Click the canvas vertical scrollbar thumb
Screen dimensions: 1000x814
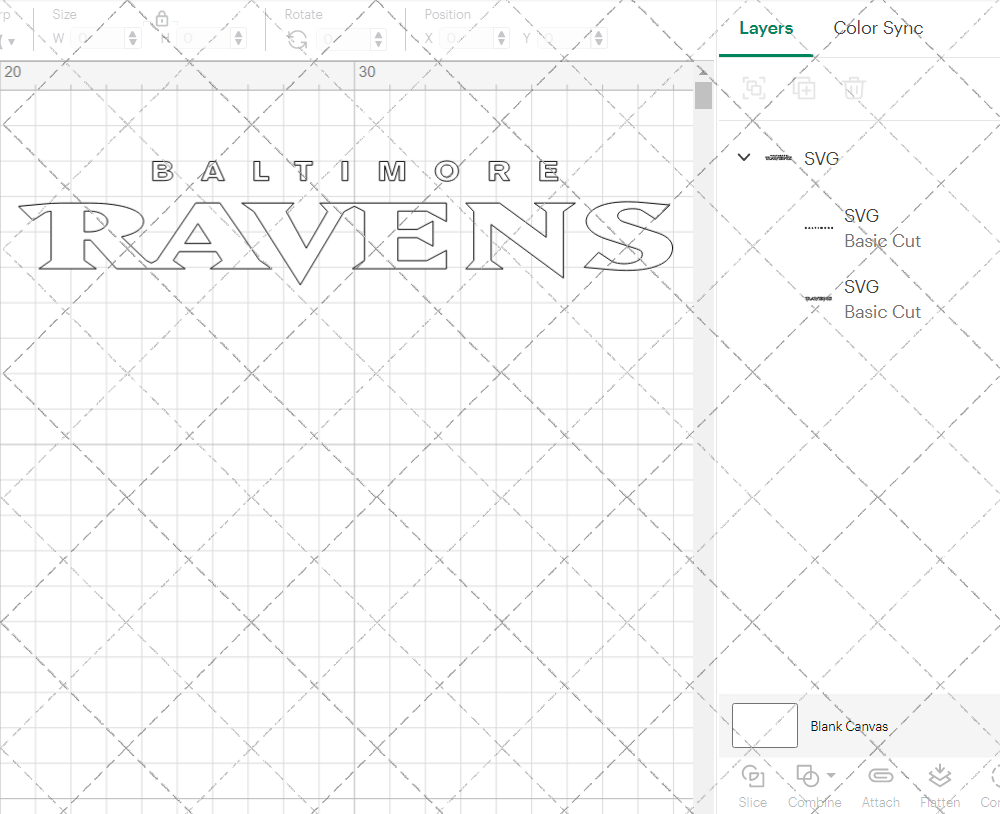(x=703, y=96)
